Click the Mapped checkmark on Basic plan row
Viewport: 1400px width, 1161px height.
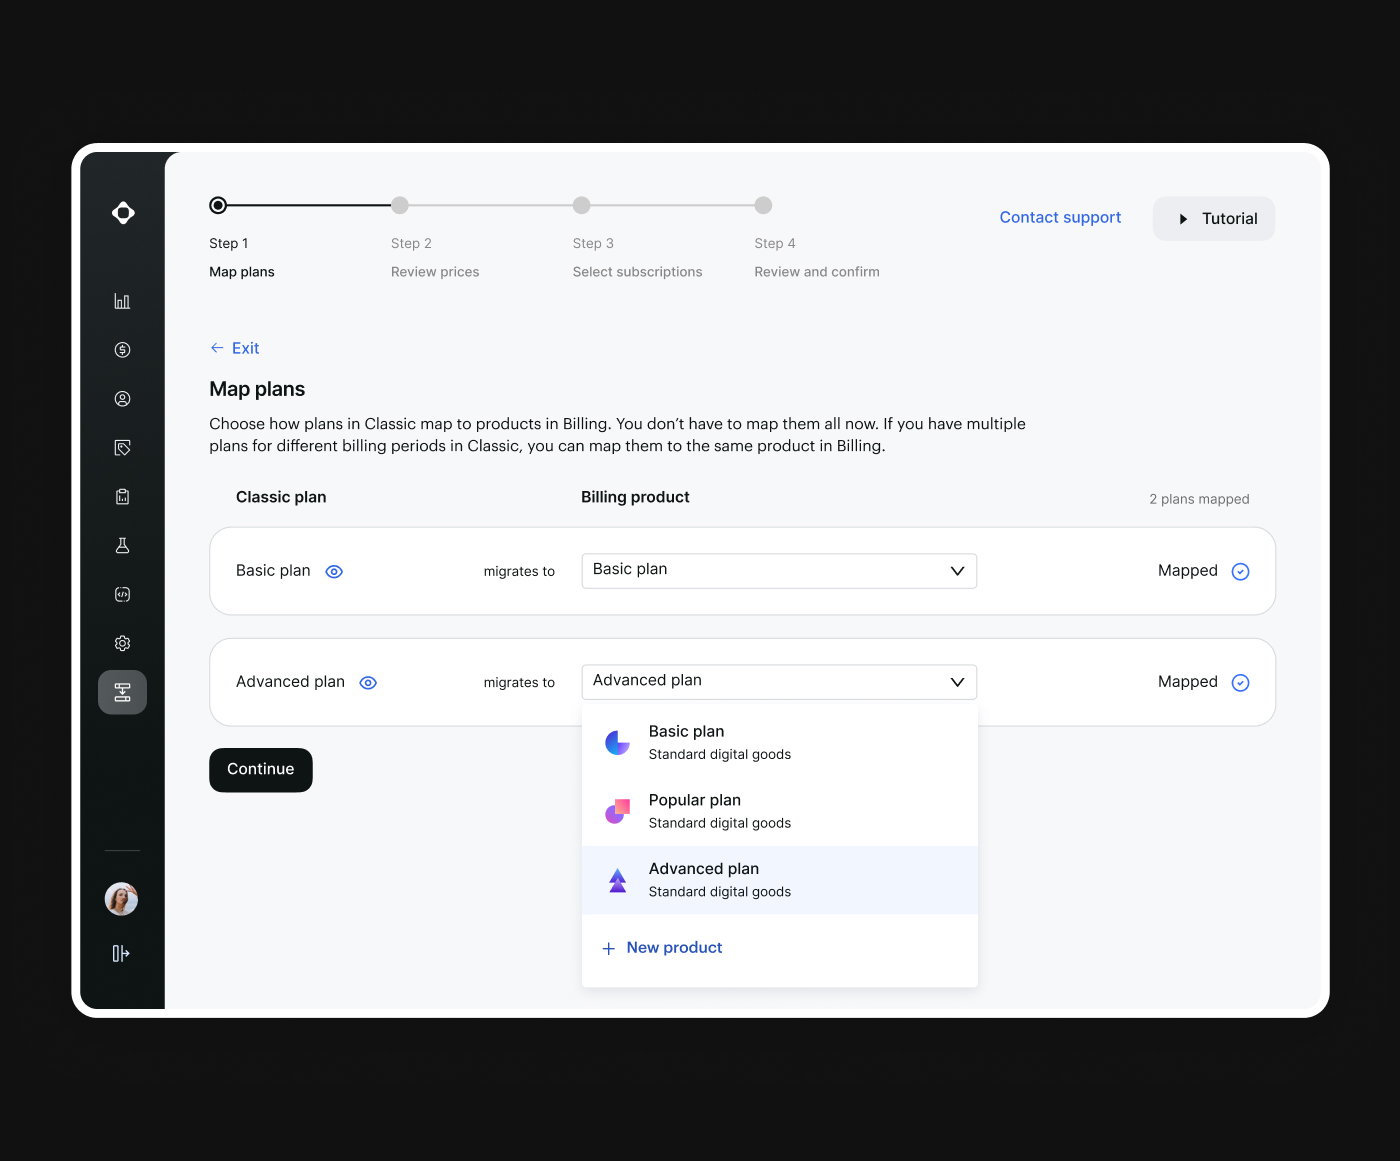coord(1240,572)
